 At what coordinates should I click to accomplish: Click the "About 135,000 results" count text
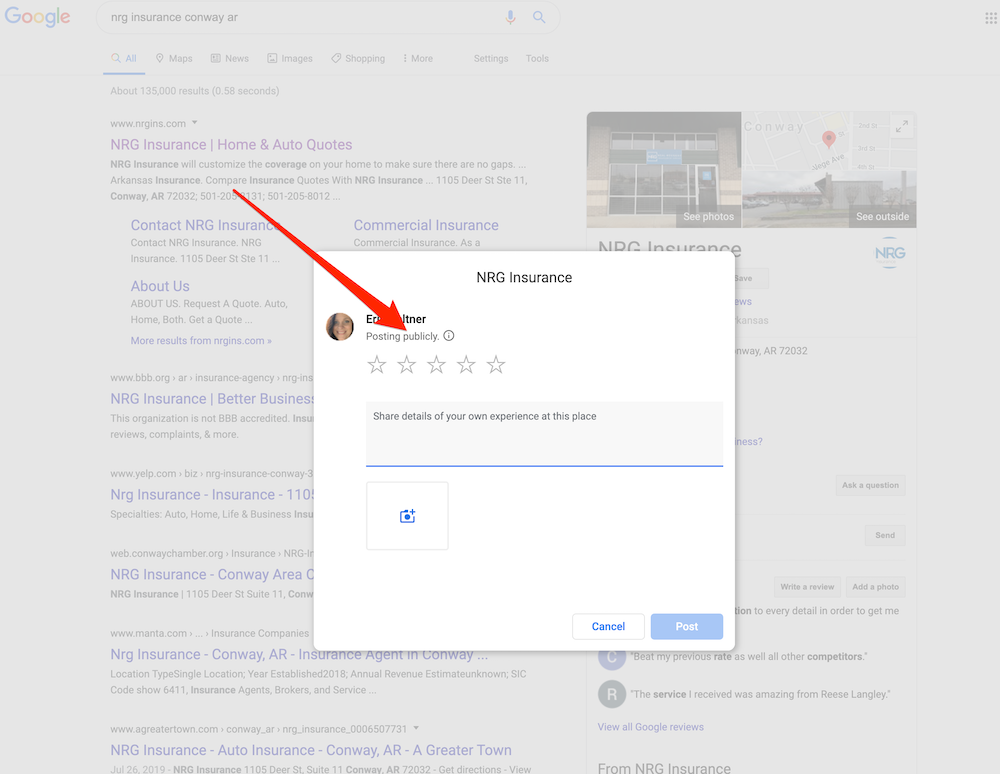point(195,91)
